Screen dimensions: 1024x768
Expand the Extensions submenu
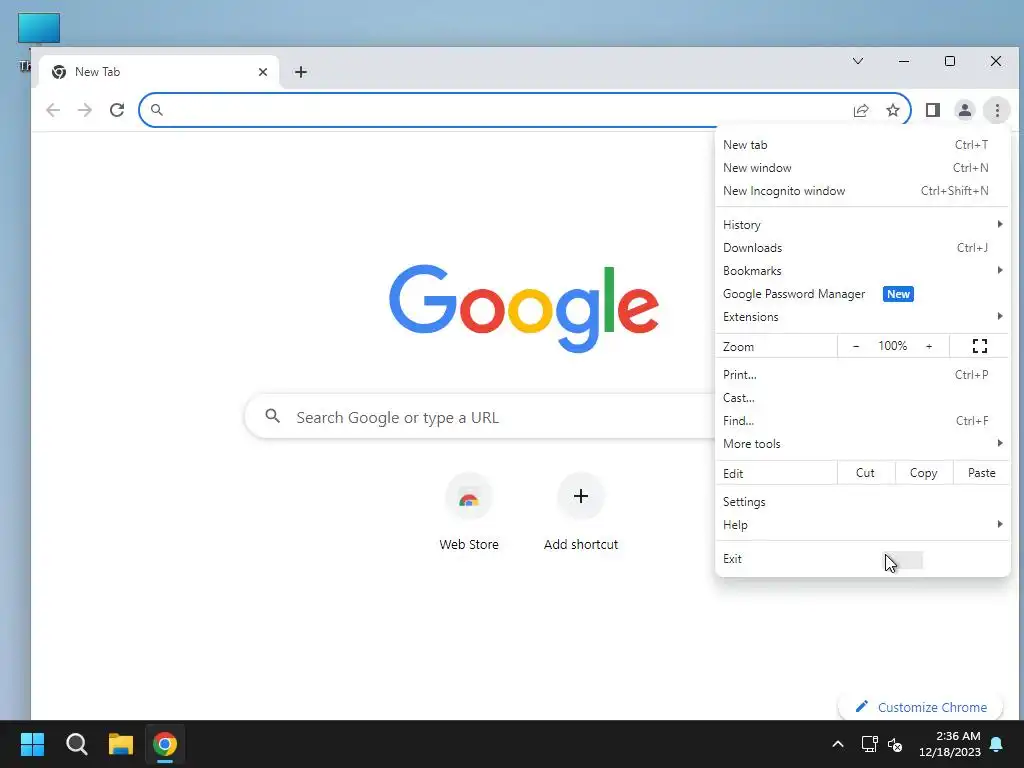click(862, 317)
